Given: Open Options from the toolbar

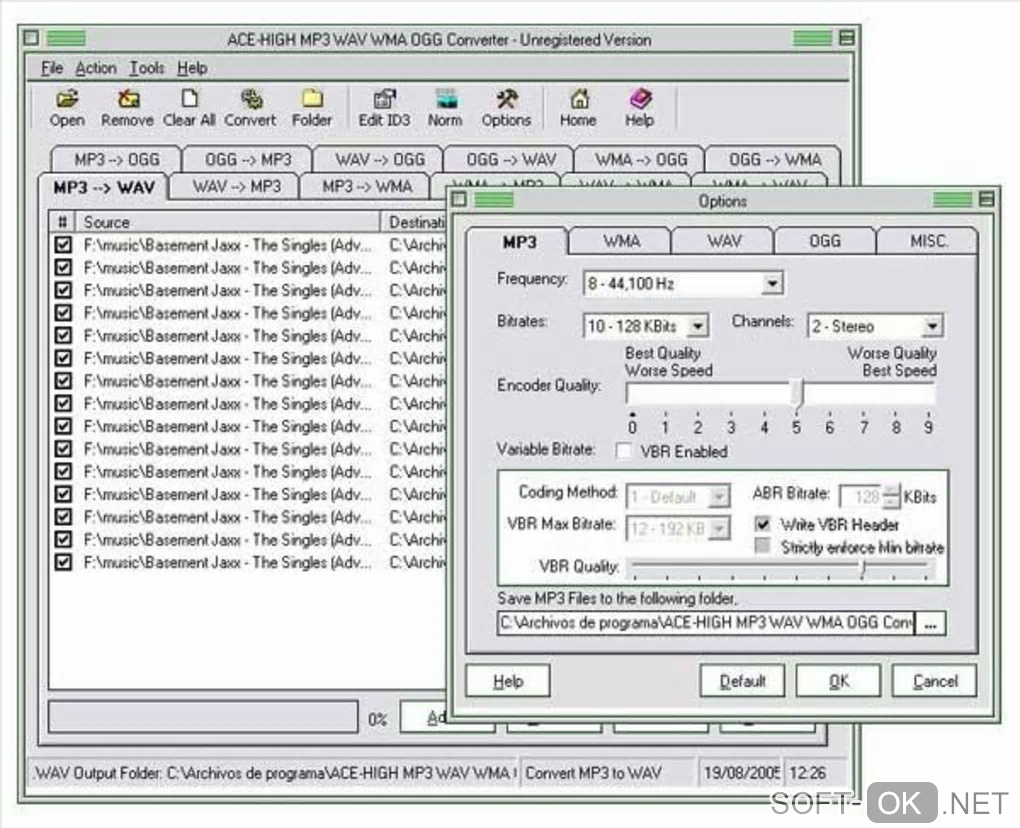Looking at the screenshot, I should tap(506, 108).
